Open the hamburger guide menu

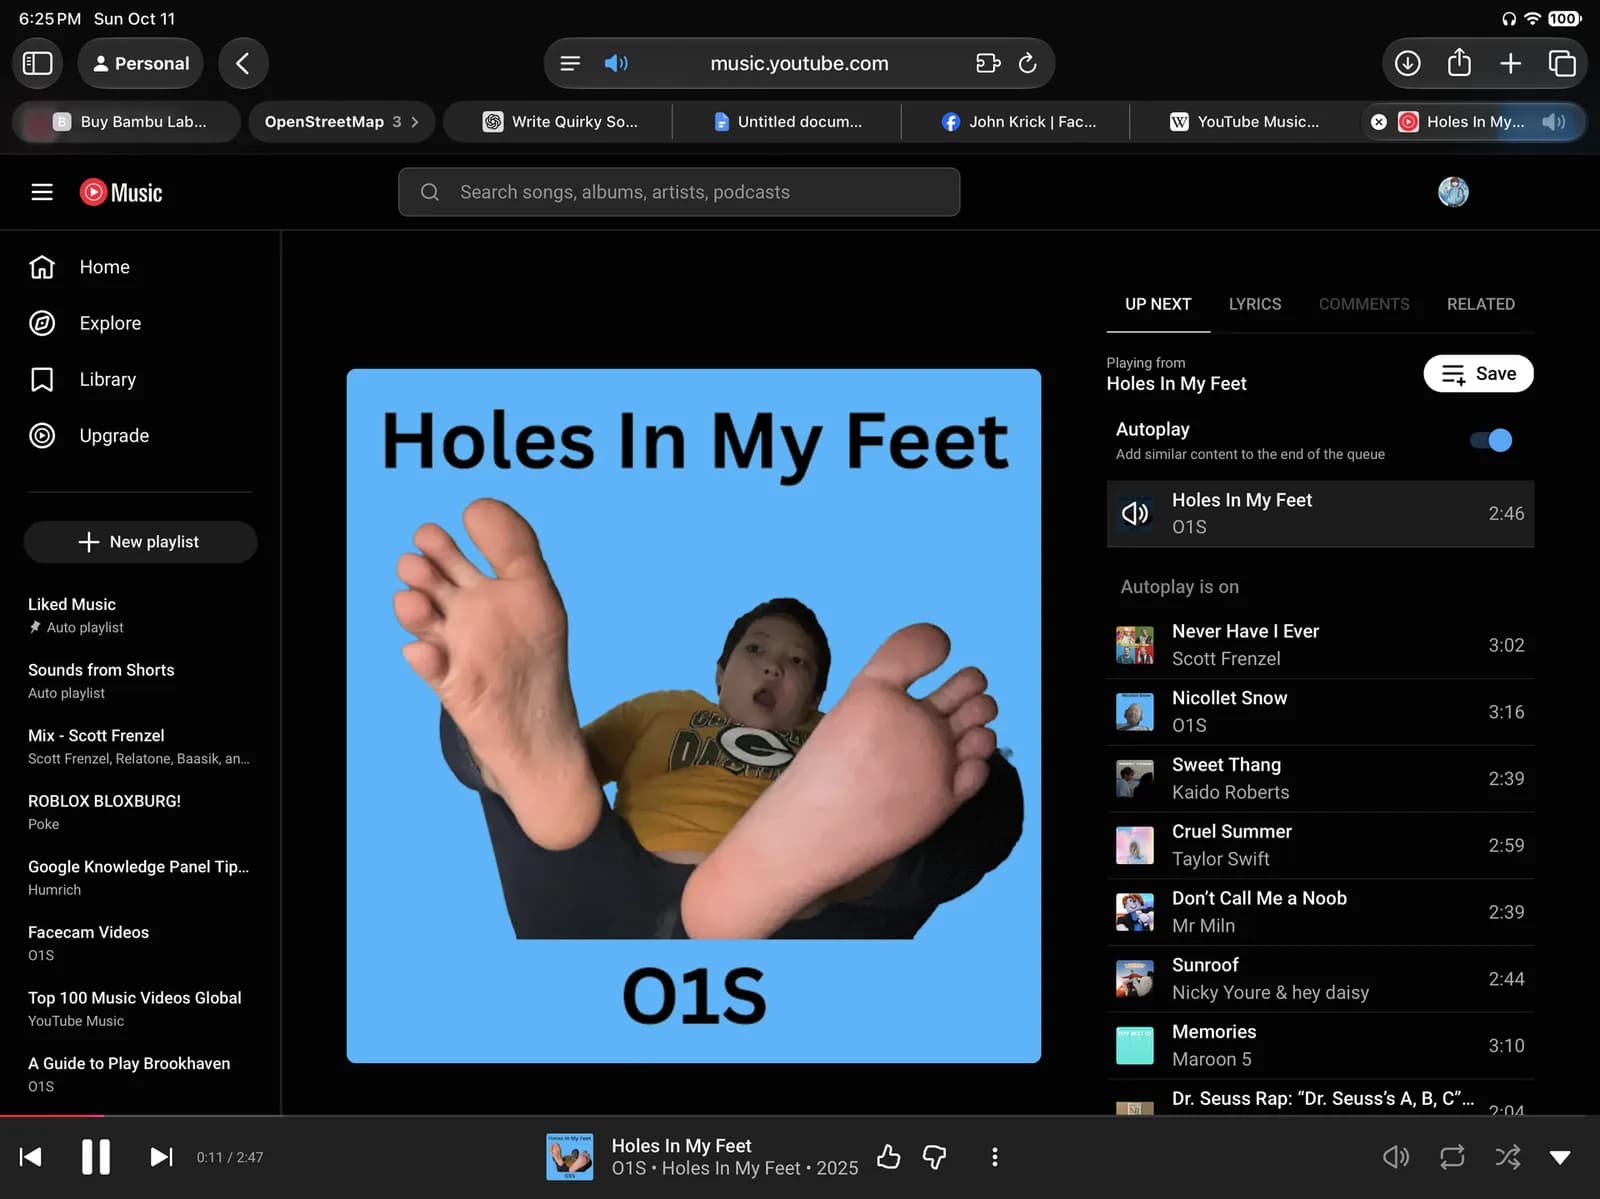(42, 192)
